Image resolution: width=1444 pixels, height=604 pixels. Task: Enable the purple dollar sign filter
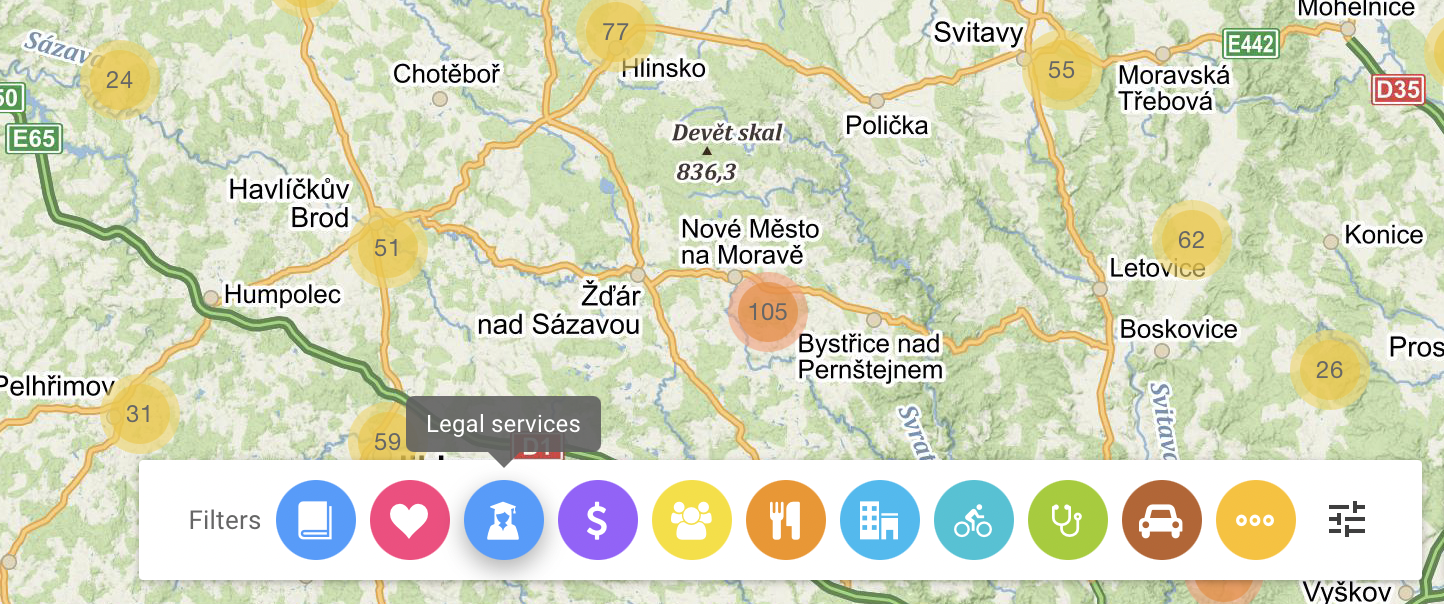[598, 520]
